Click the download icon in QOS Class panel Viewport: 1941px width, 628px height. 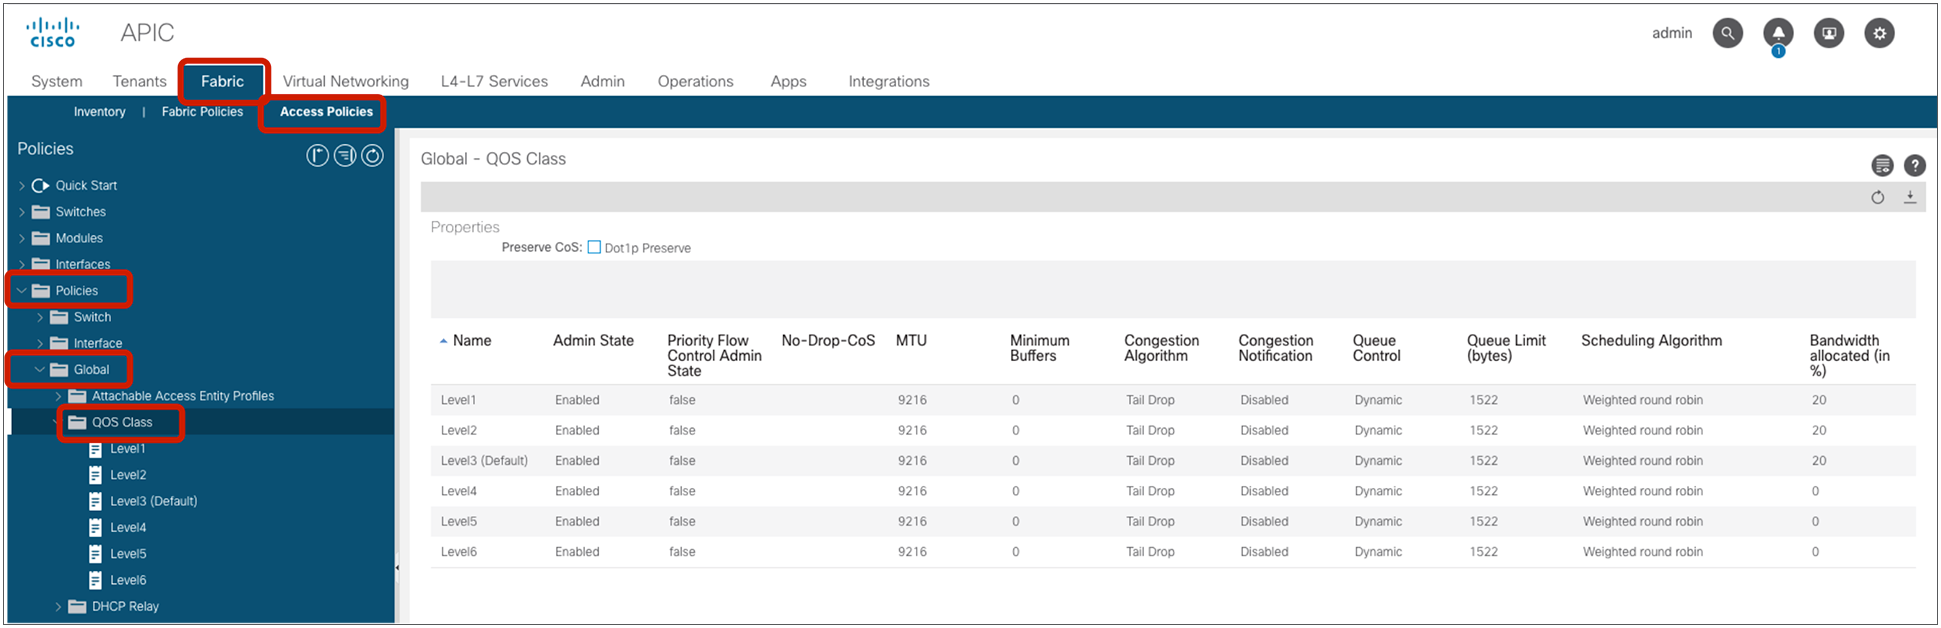tap(1910, 197)
